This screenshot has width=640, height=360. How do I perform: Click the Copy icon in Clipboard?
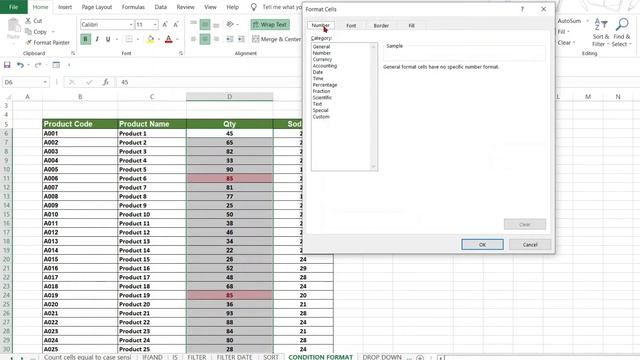(28, 31)
